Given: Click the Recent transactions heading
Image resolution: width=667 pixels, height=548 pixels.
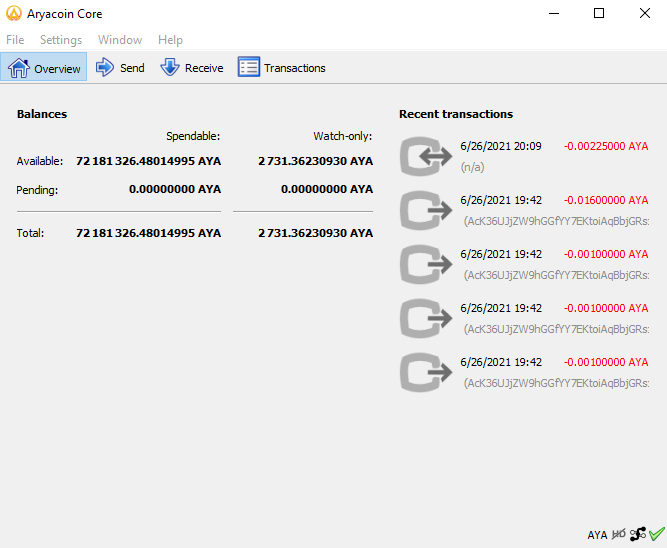Looking at the screenshot, I should pyautogui.click(x=456, y=114).
